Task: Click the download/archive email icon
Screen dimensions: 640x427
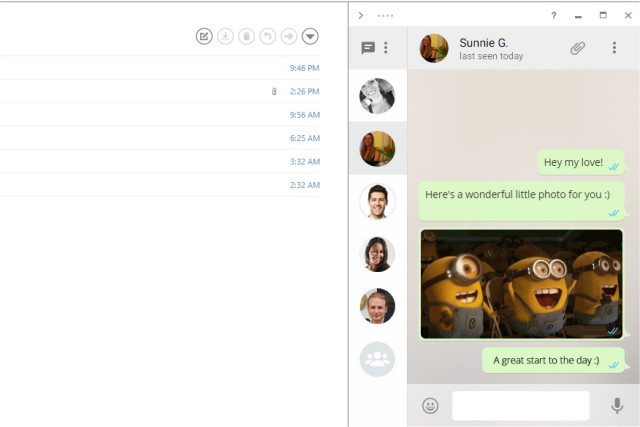Action: click(225, 36)
